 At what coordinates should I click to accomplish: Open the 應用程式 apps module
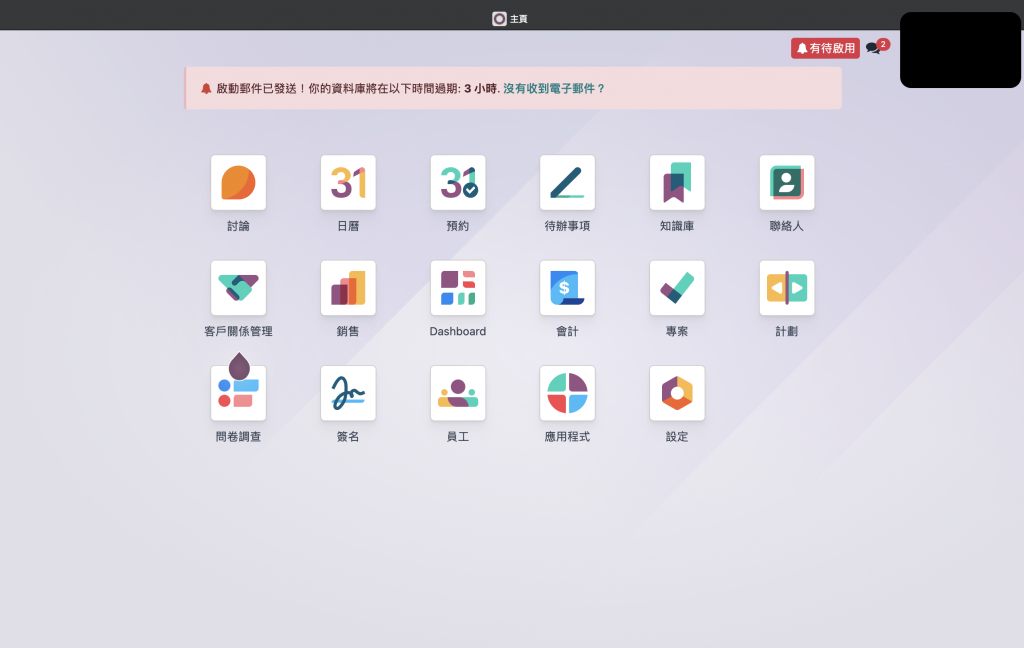[568, 393]
